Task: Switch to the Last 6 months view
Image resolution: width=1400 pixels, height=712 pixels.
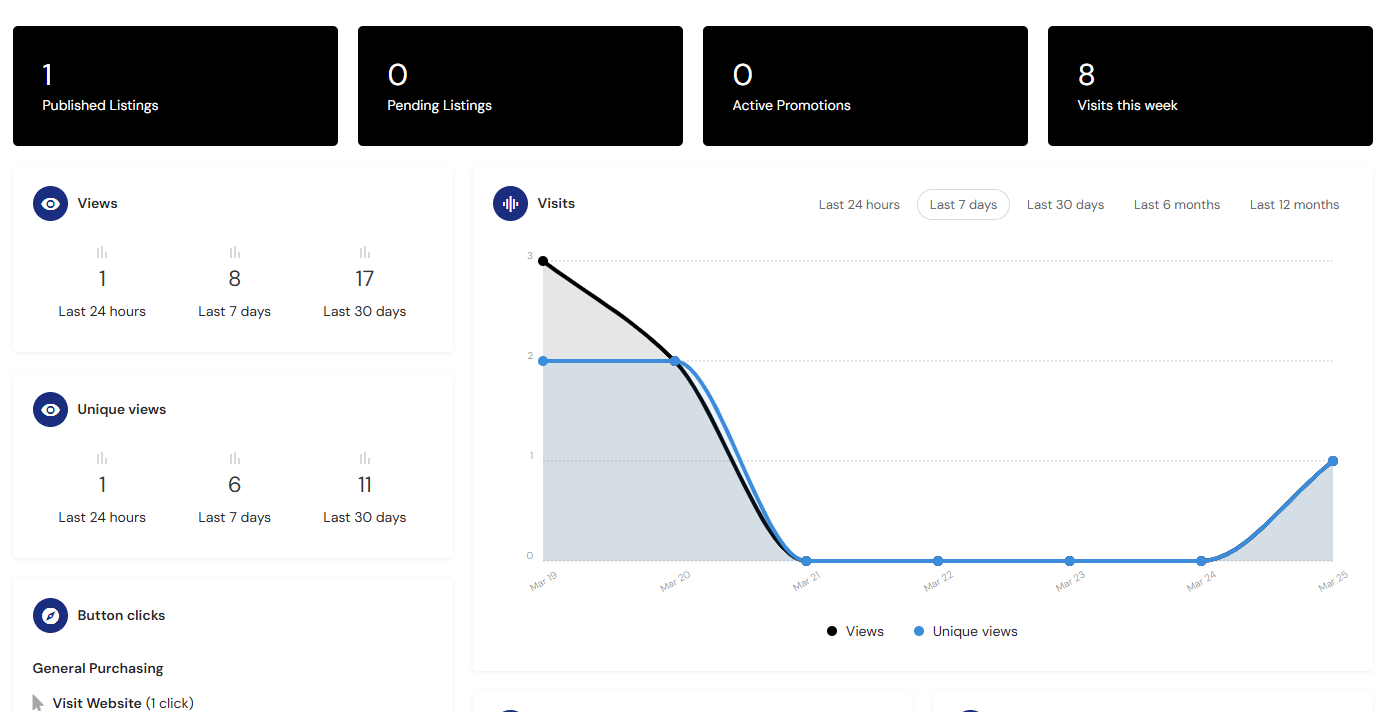Action: point(1177,204)
